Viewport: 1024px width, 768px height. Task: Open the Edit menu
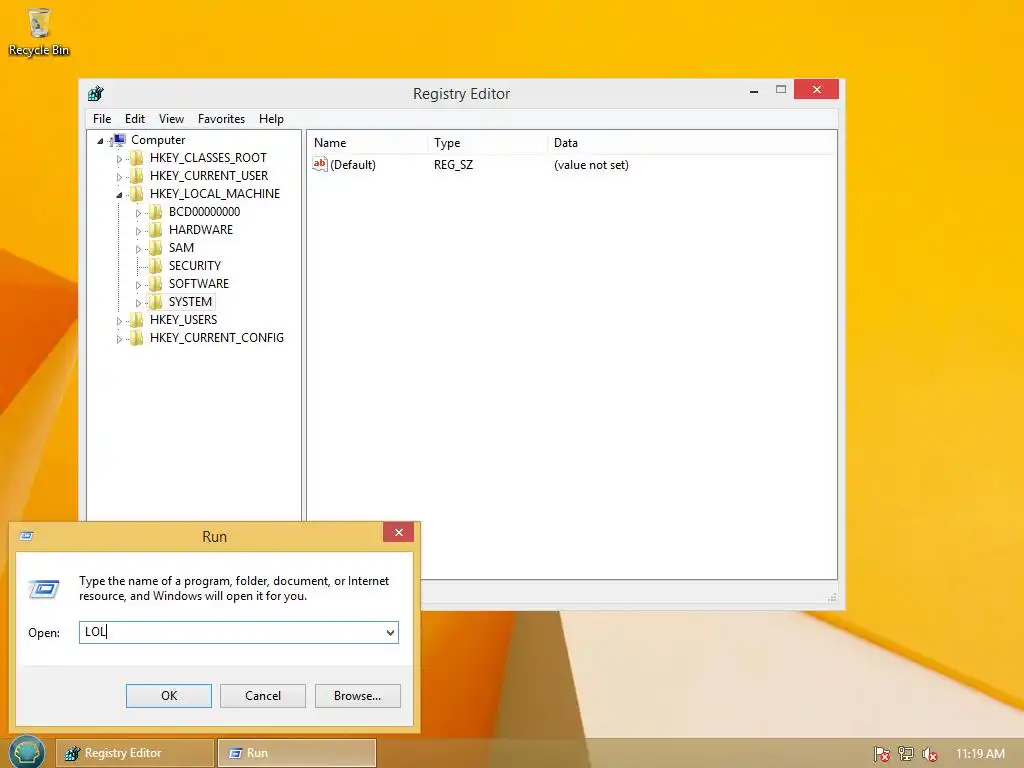pos(135,119)
